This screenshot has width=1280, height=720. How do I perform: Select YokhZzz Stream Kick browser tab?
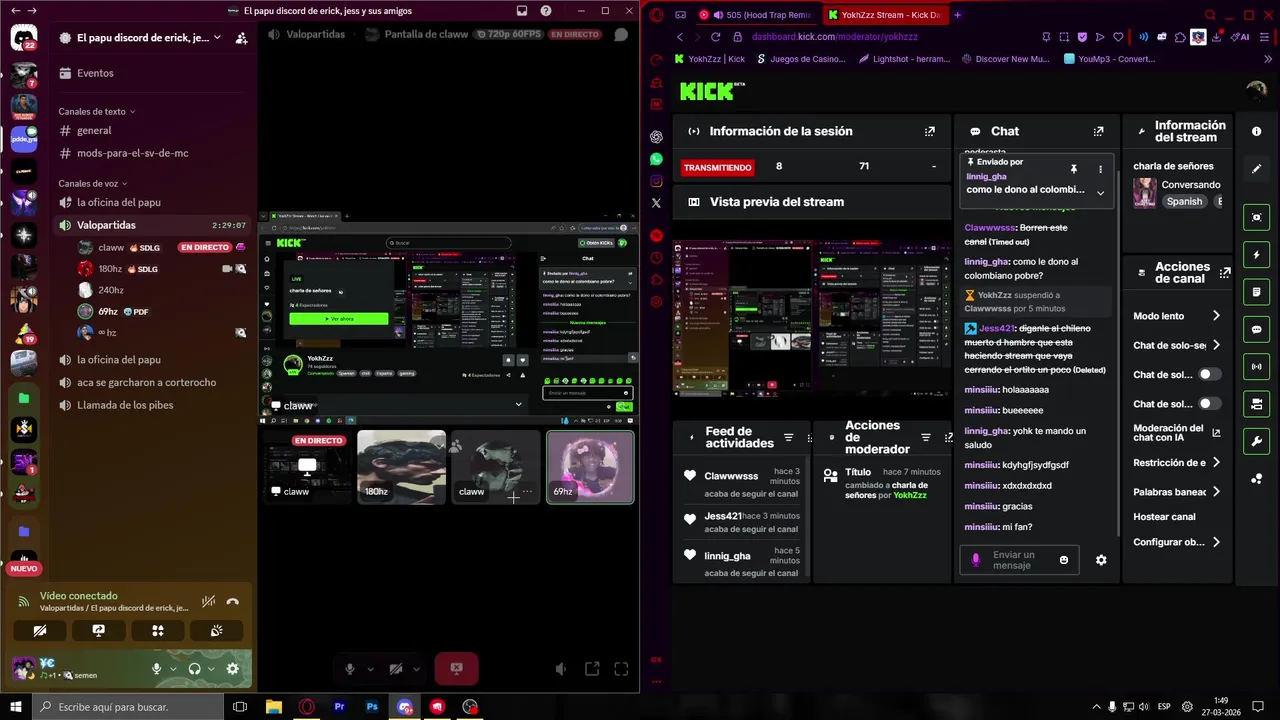tap(884, 15)
